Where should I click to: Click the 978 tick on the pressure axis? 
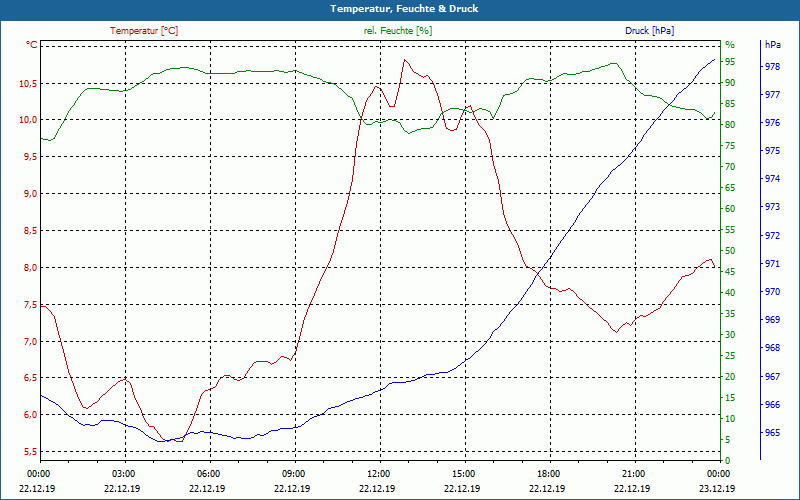773,66
